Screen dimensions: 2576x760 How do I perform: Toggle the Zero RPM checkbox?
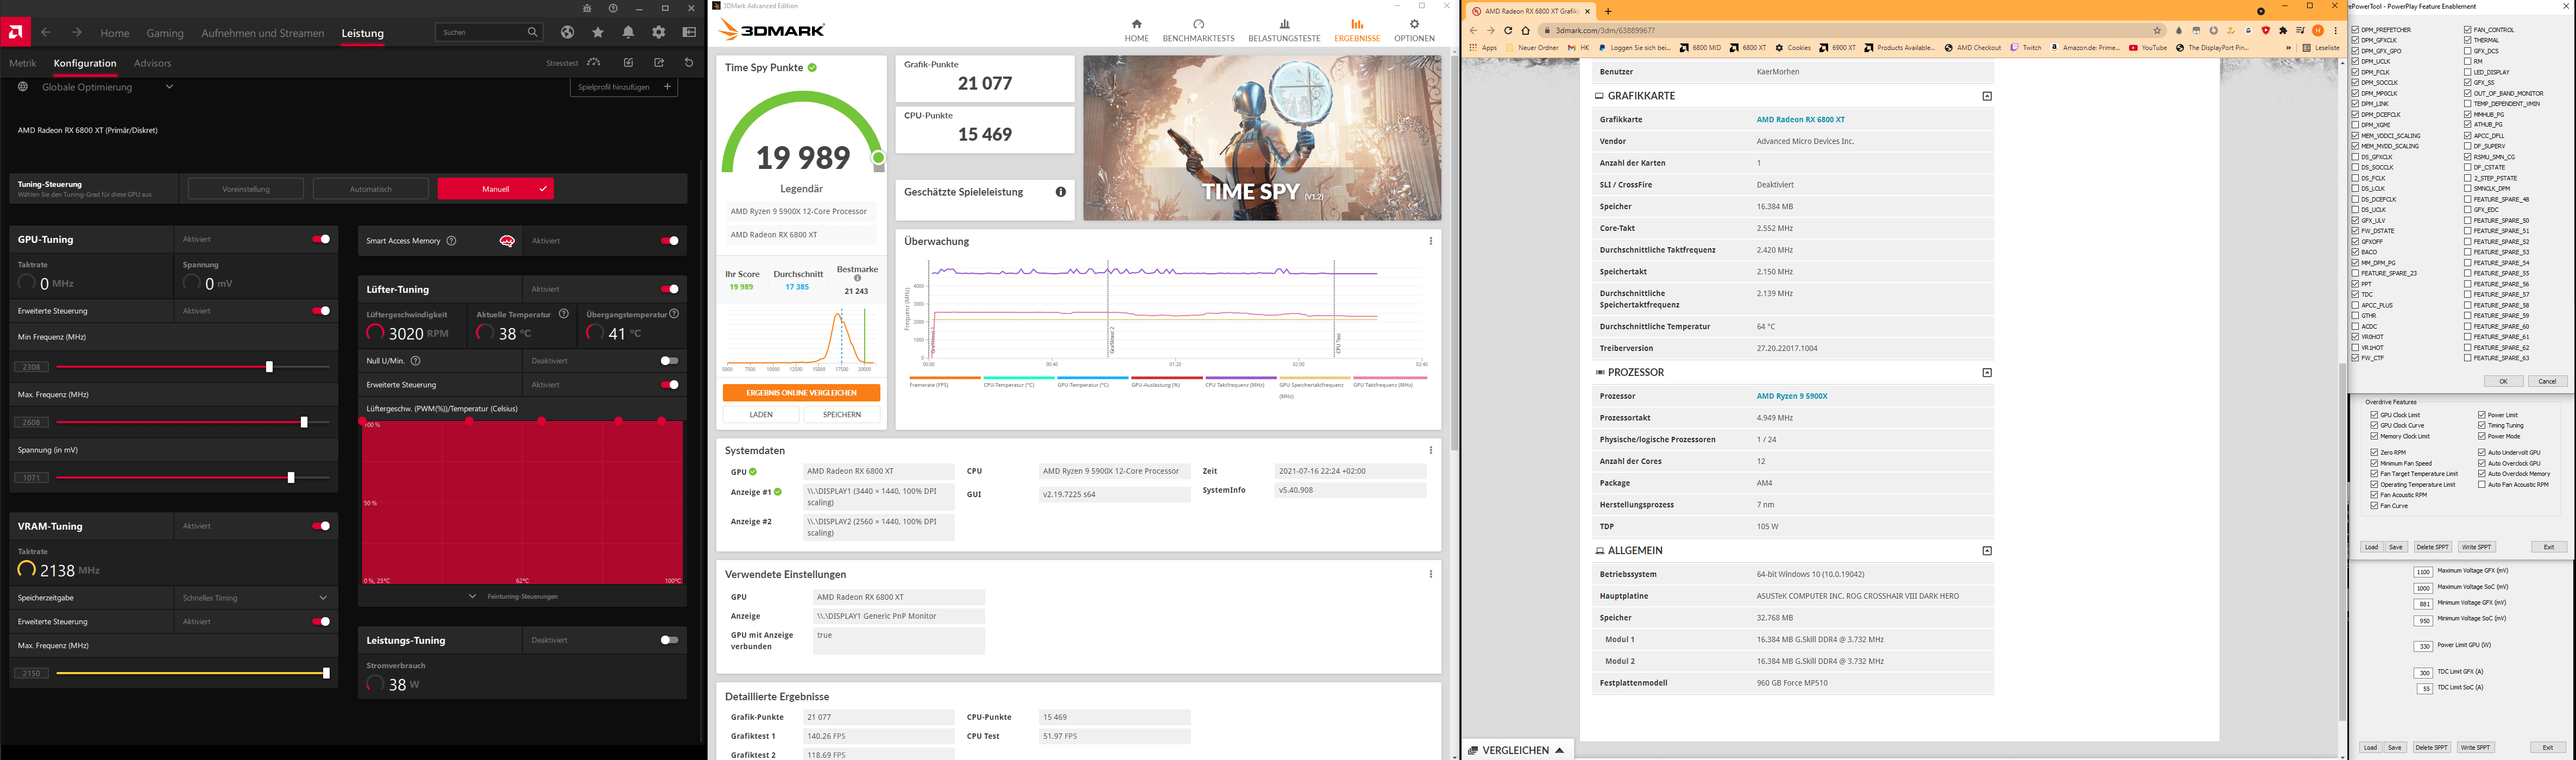(x=2374, y=453)
